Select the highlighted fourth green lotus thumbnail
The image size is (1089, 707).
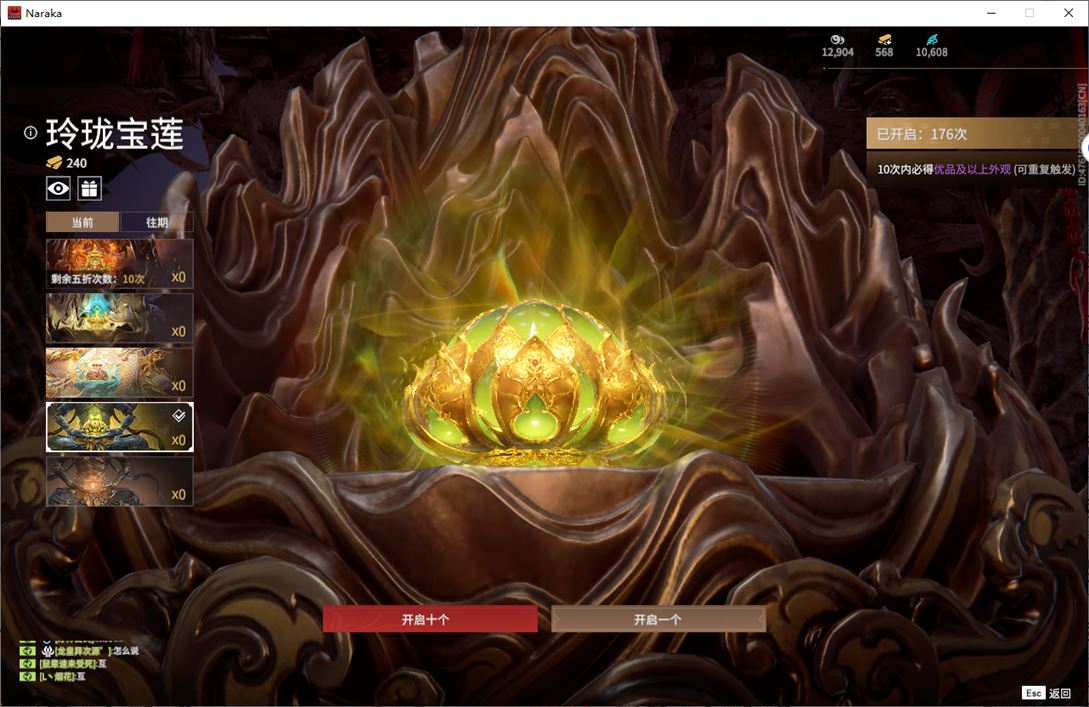[x=119, y=426]
